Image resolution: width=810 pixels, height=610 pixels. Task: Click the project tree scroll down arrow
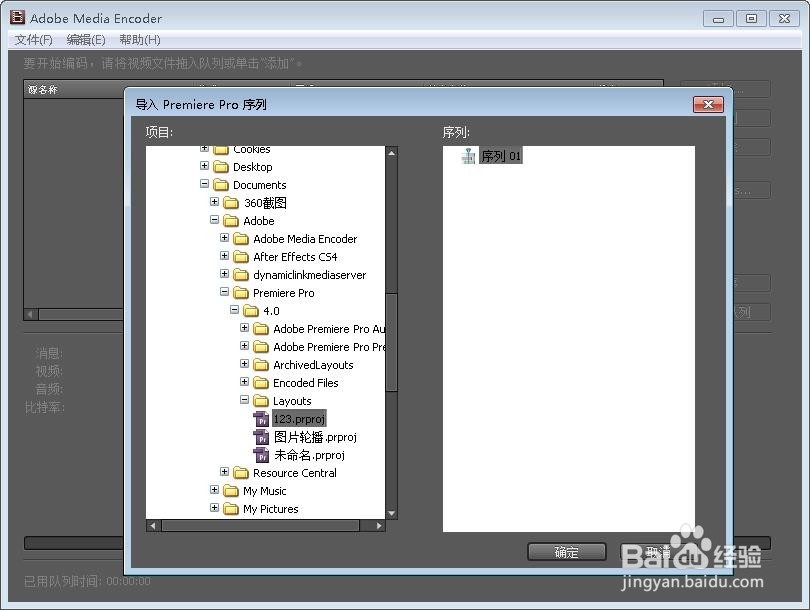(392, 513)
